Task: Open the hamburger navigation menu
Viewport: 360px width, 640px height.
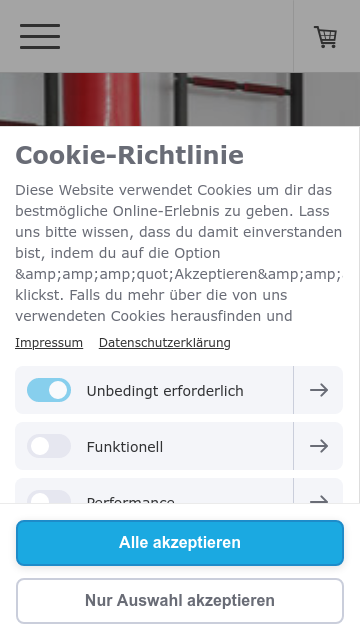Action: pyautogui.click(x=40, y=36)
